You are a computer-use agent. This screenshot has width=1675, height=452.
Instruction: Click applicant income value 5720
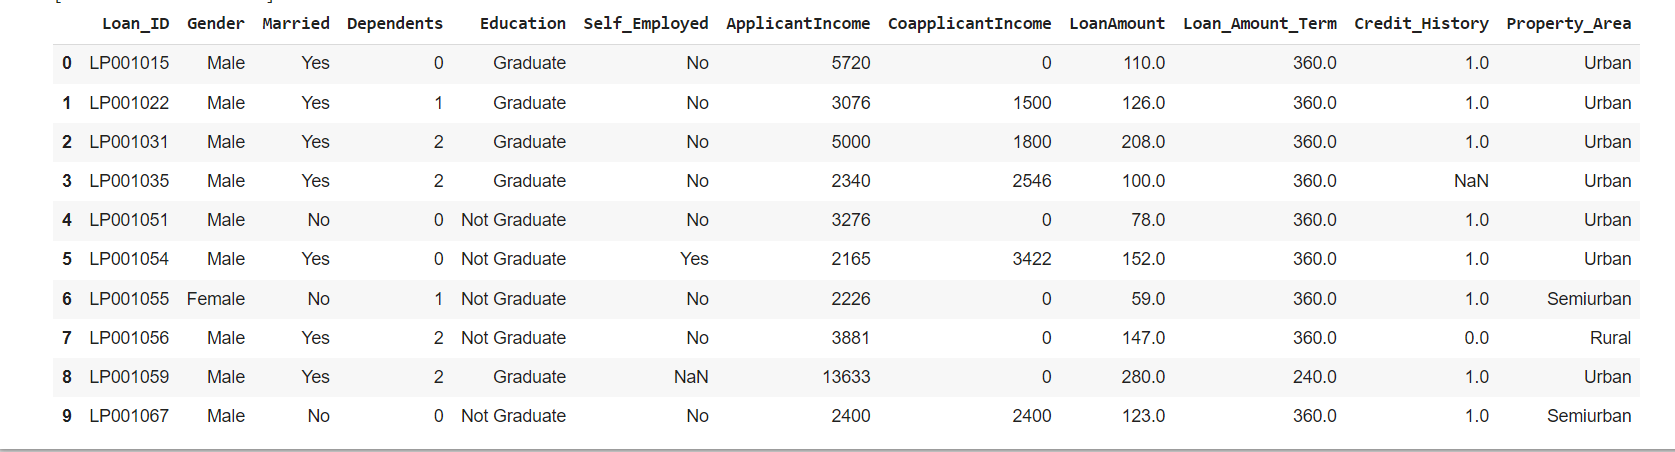(851, 63)
